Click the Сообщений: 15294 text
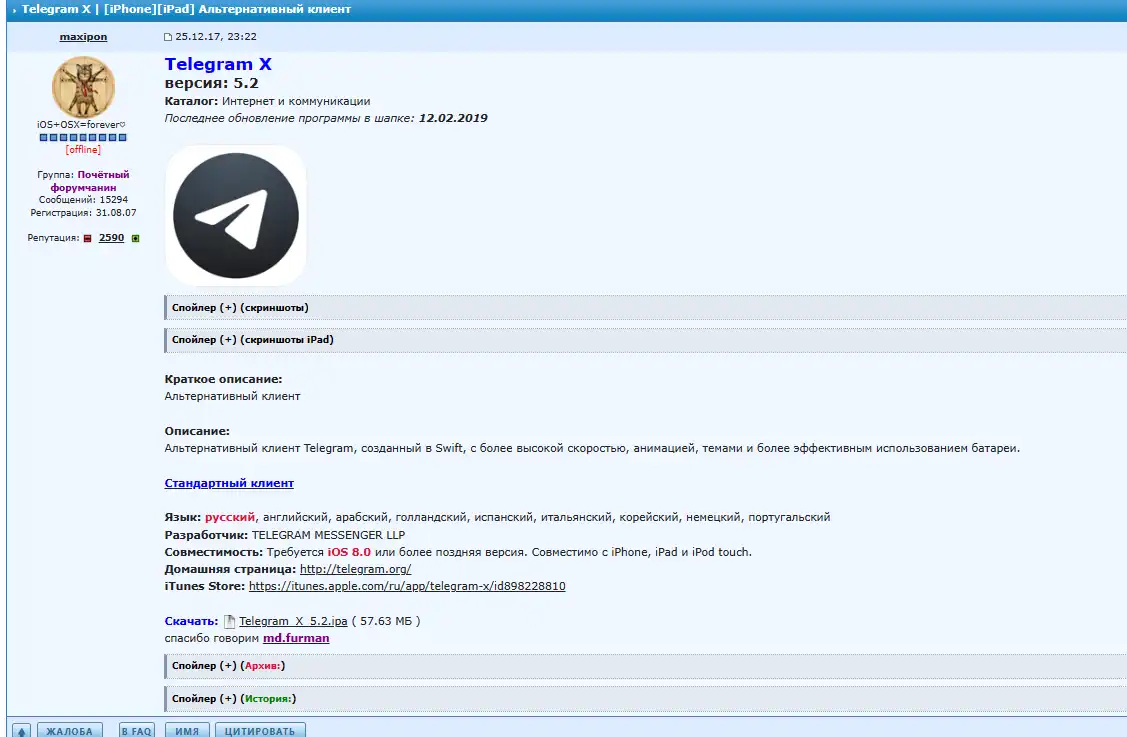The image size is (1127, 737). [x=83, y=200]
